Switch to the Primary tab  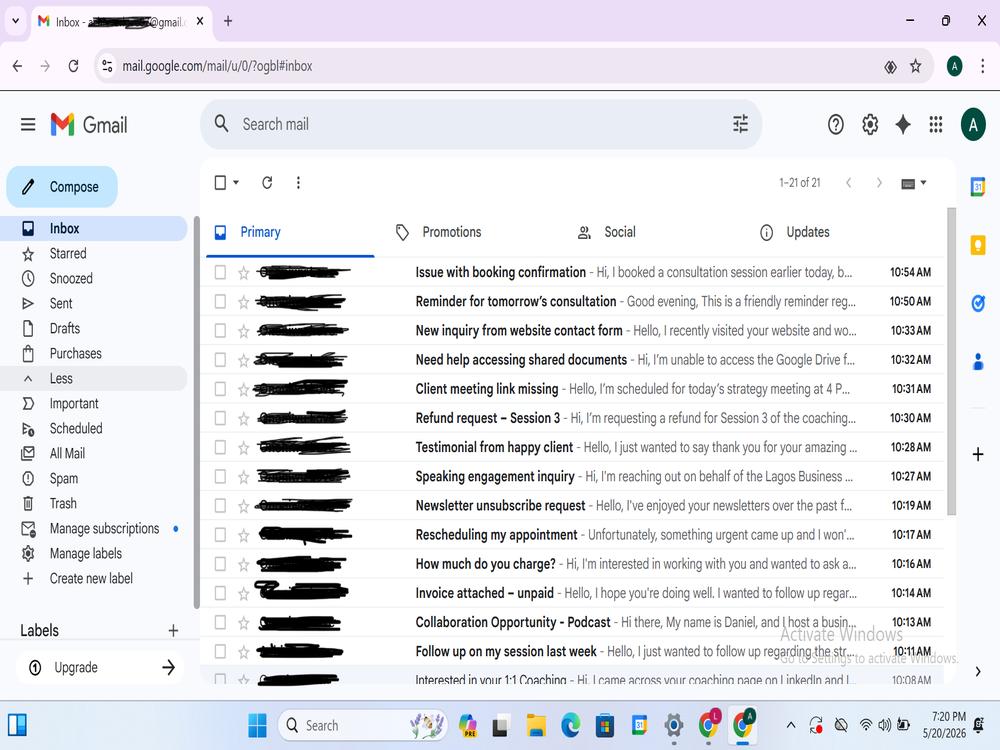(290, 232)
